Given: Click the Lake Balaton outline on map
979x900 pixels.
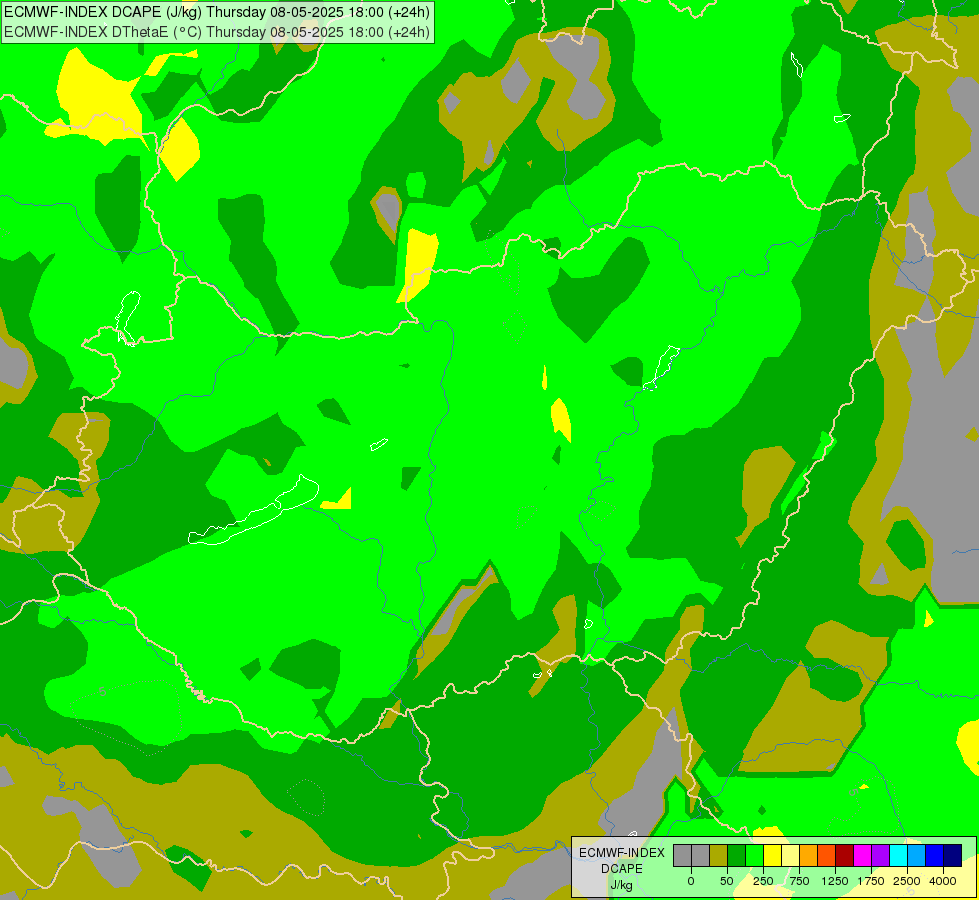Looking at the screenshot, I should (x=253, y=510).
